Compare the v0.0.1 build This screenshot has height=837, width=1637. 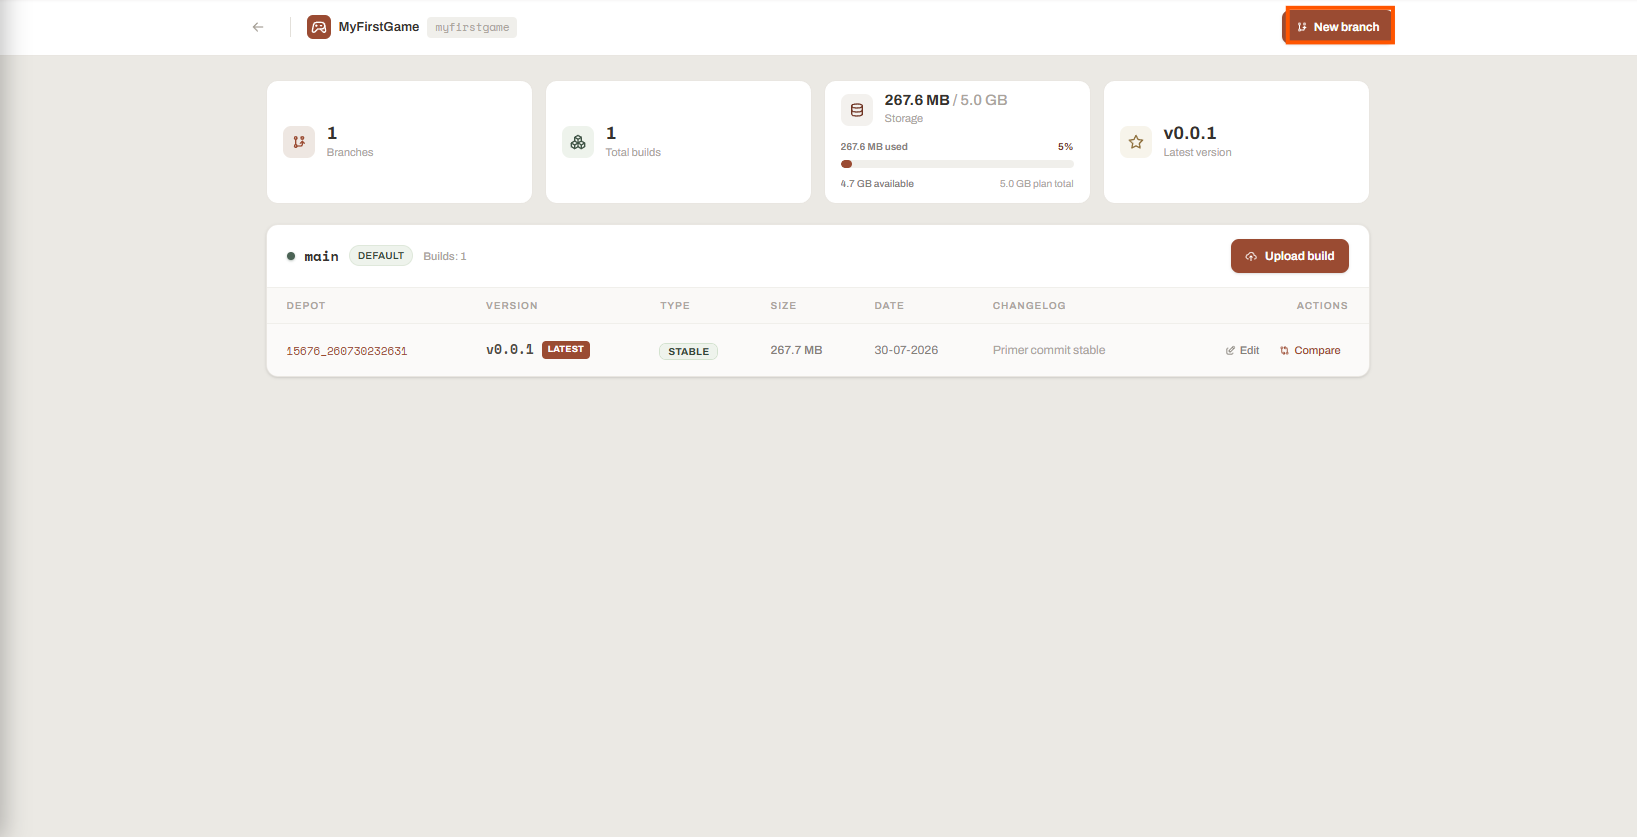1310,351
